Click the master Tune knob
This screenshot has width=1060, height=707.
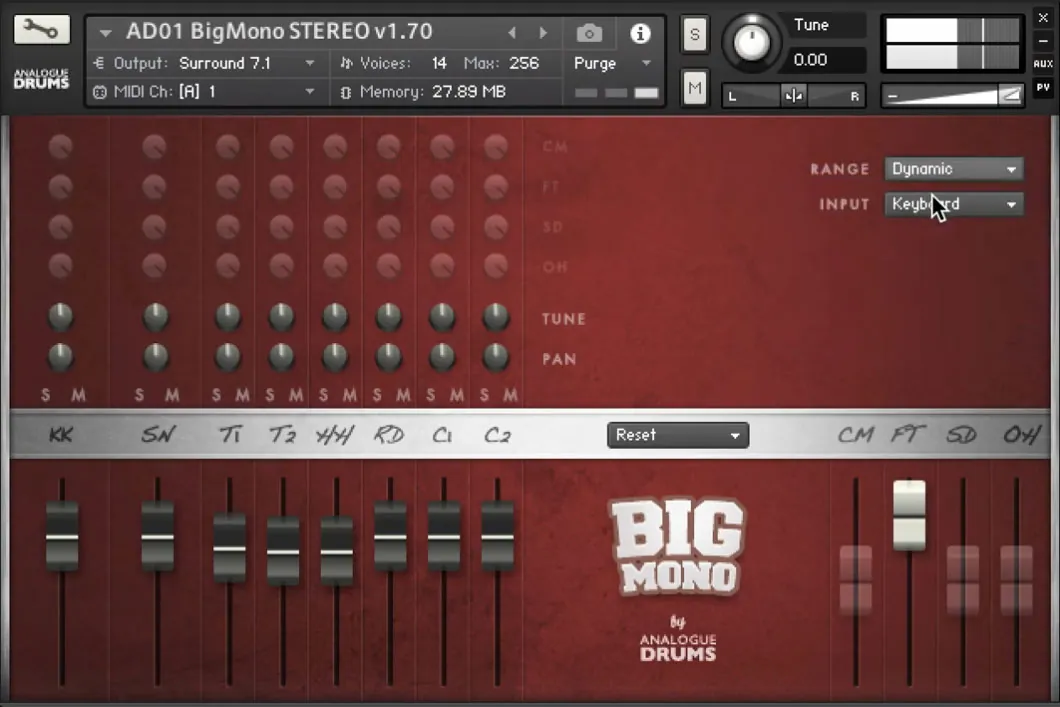751,42
